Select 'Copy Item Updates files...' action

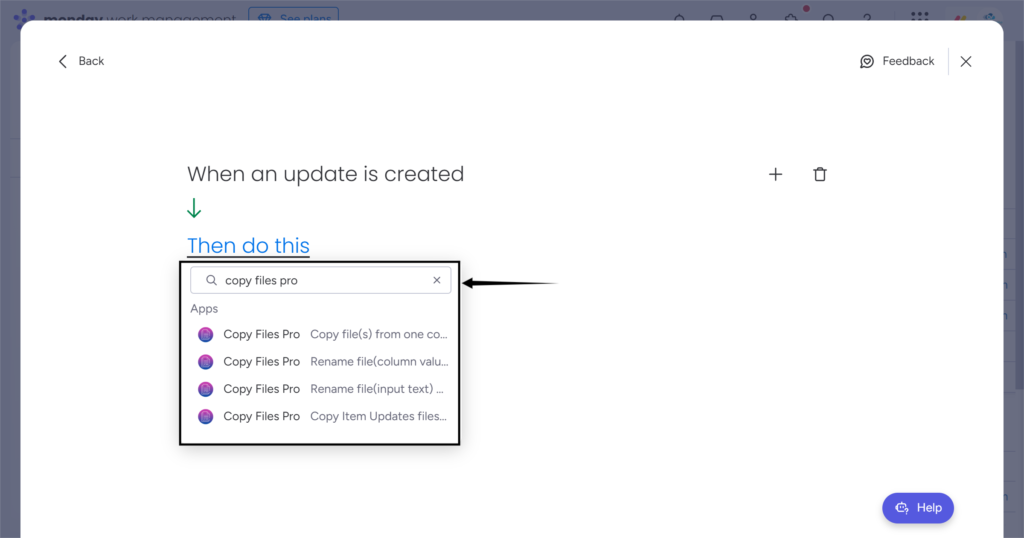322,417
